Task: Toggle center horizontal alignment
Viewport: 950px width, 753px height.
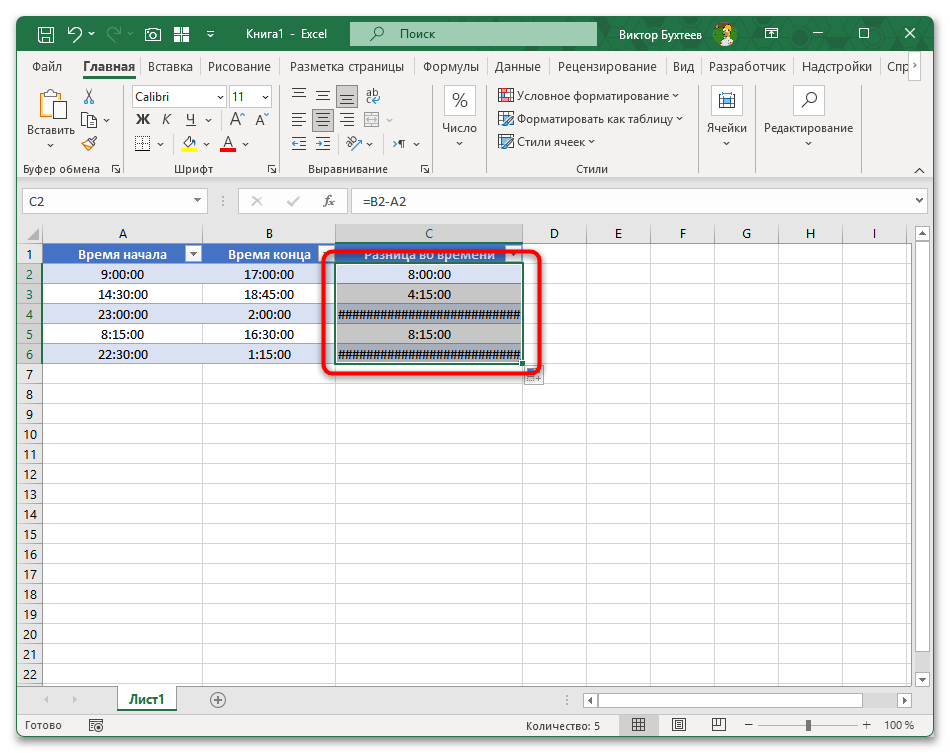Action: pos(322,120)
